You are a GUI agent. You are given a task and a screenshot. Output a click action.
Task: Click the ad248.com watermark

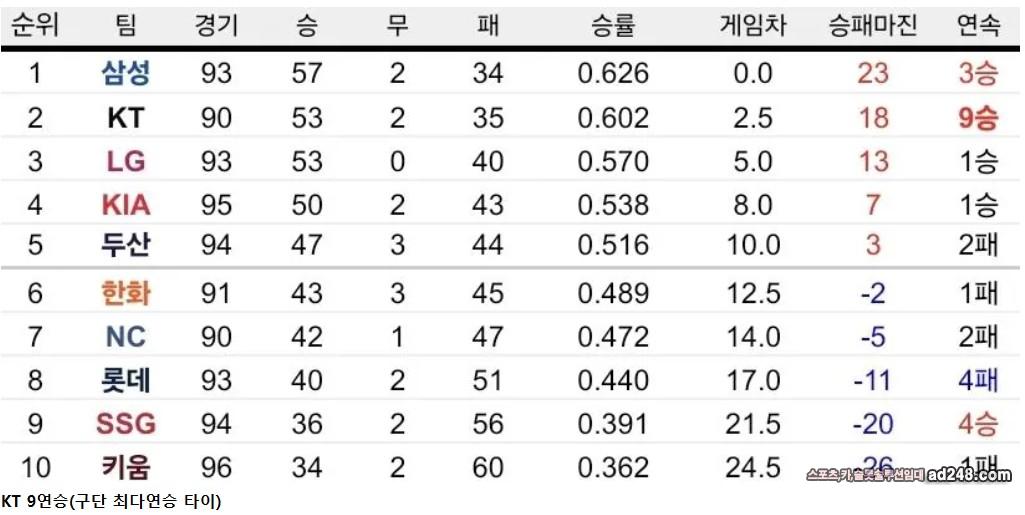pyautogui.click(x=969, y=475)
